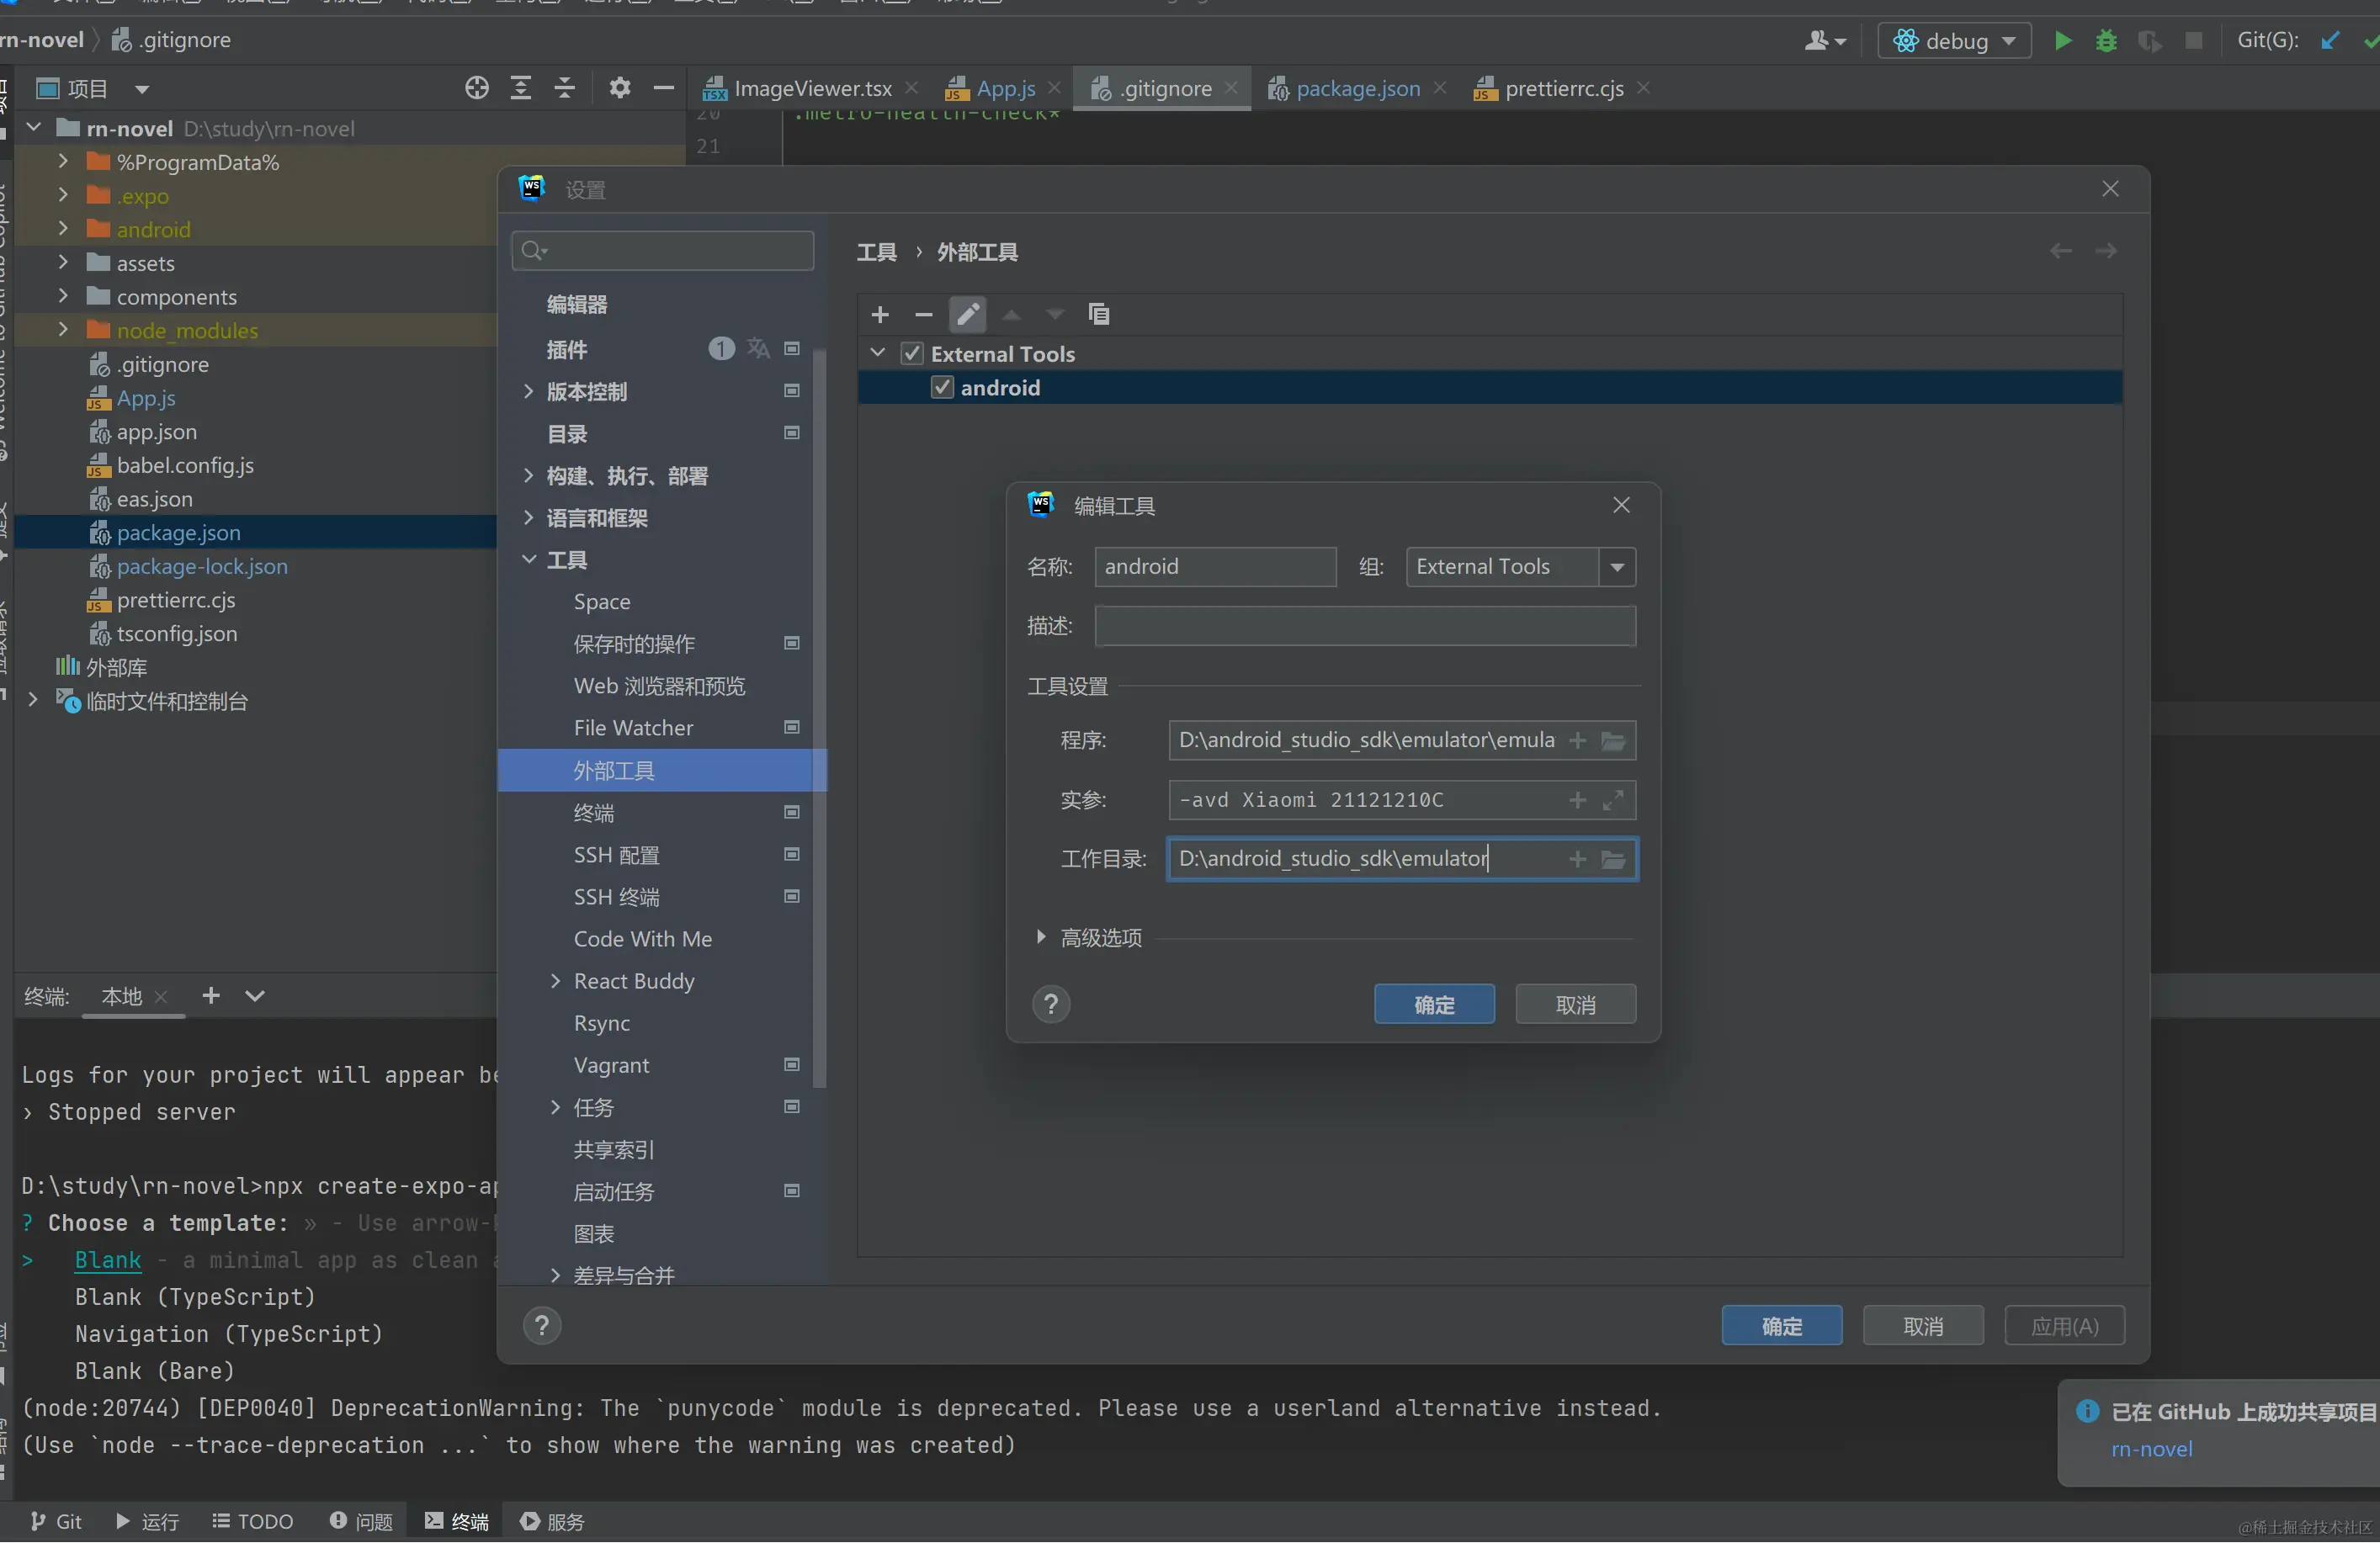Cancel the Edit Tool dialog
This screenshot has width=2380, height=1543.
coord(1575,1004)
